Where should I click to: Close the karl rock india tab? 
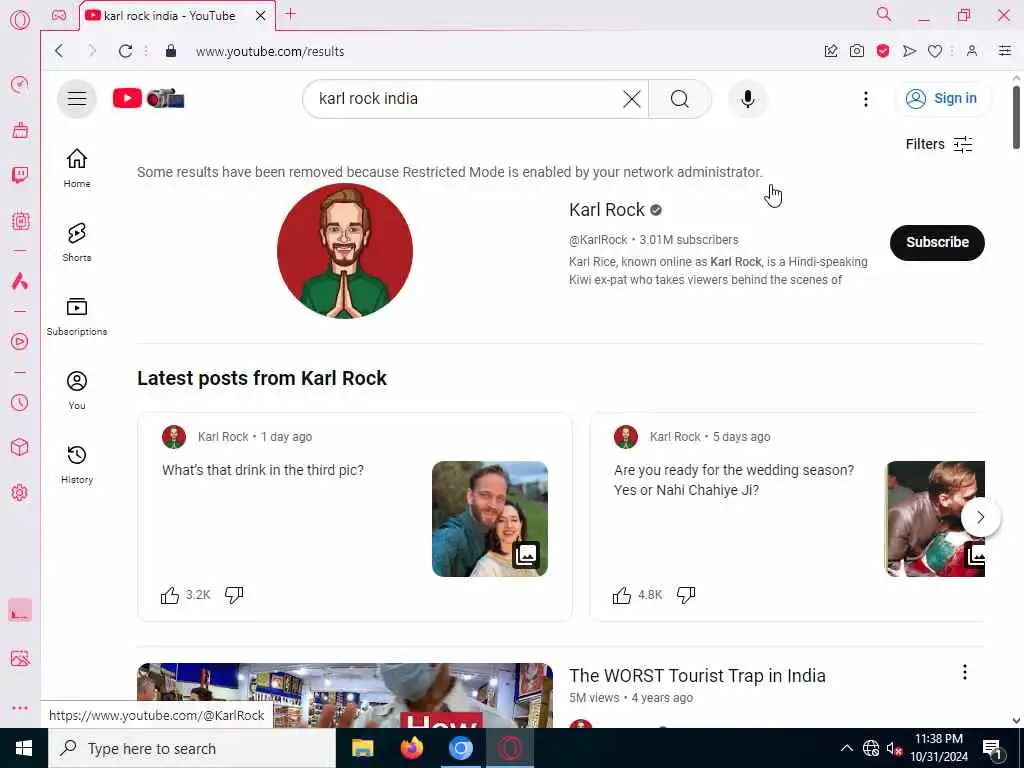(x=261, y=15)
